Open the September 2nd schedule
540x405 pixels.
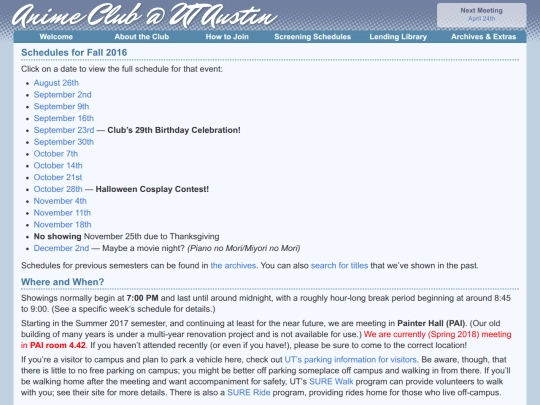tap(62, 95)
